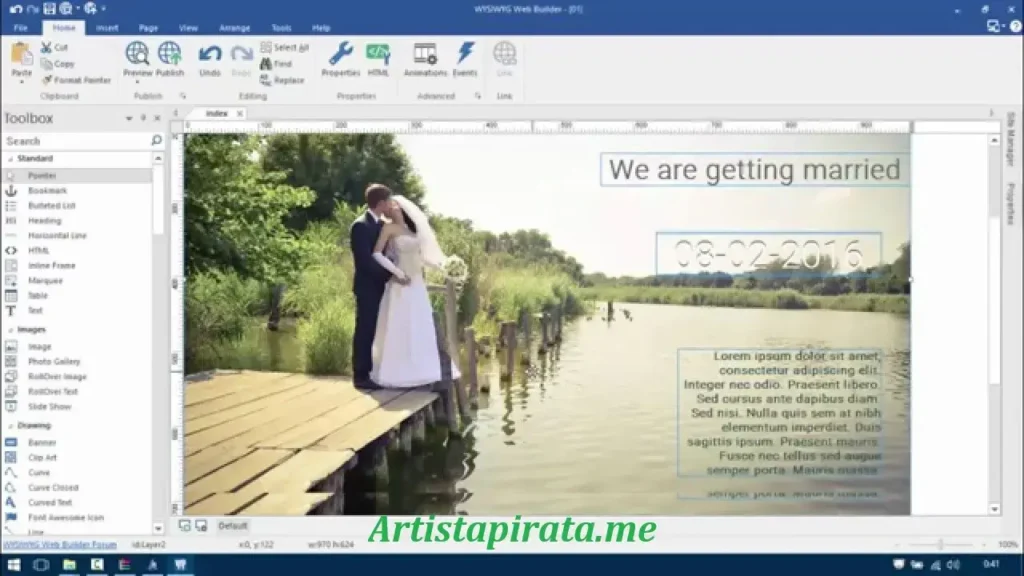Open the Arrange menu tab

coord(235,27)
